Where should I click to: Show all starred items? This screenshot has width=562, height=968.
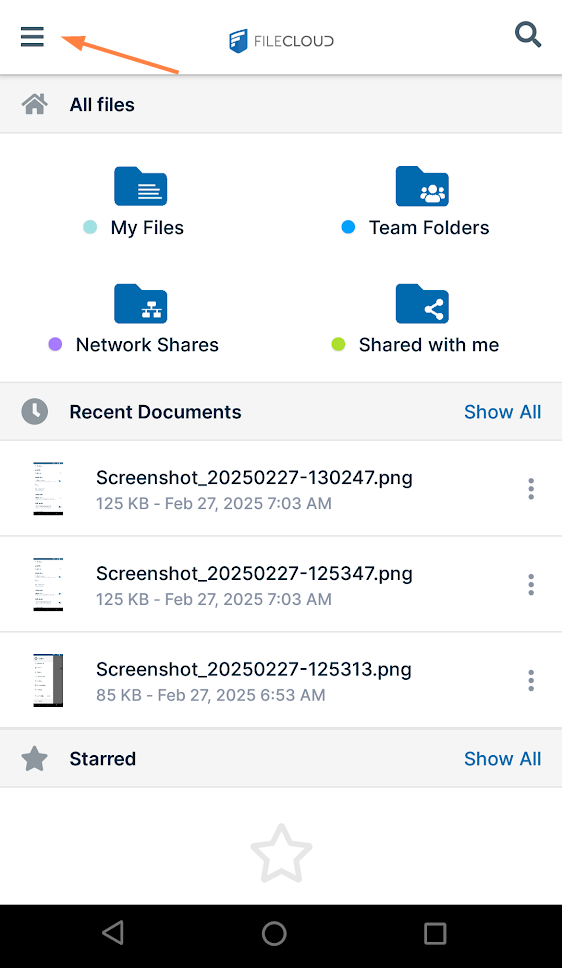503,759
